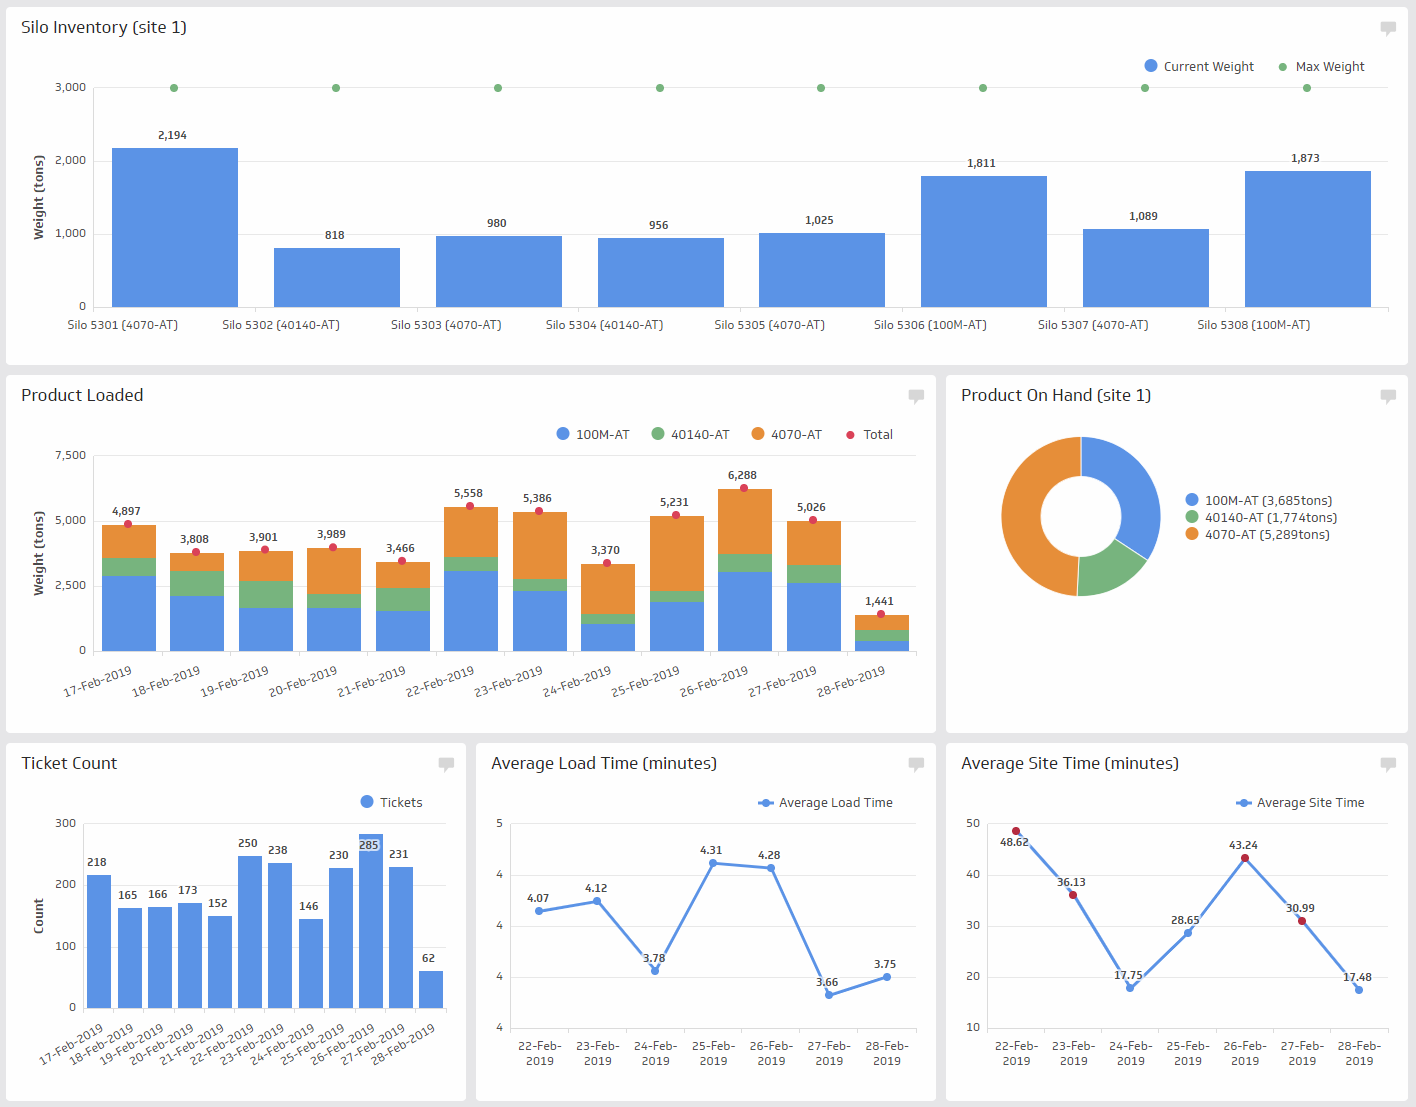Click the red Total legend dot in Product Loaded
This screenshot has height=1107, width=1416.
[849, 434]
